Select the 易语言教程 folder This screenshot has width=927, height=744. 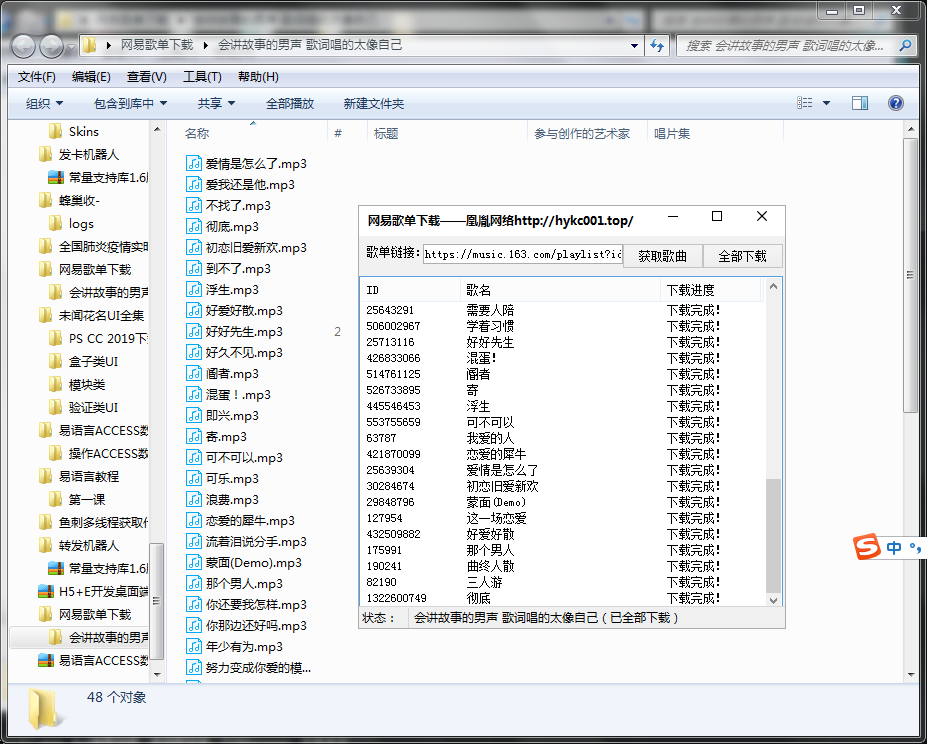click(79, 477)
